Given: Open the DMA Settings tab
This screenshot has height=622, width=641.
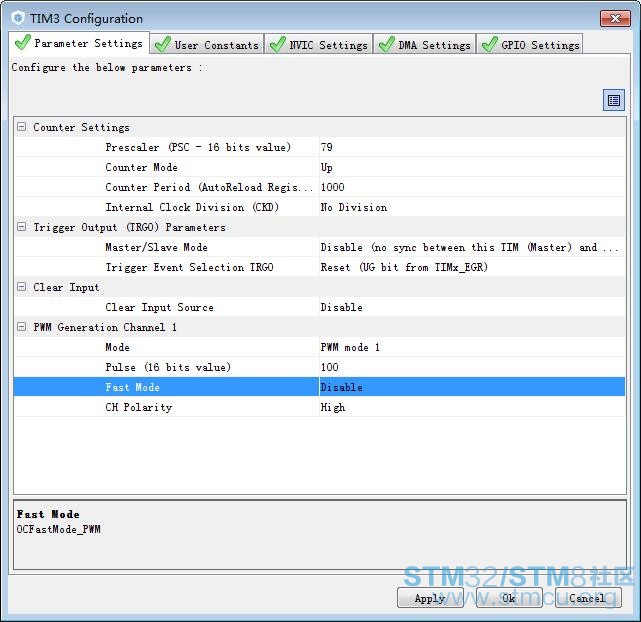Looking at the screenshot, I should click(x=425, y=45).
